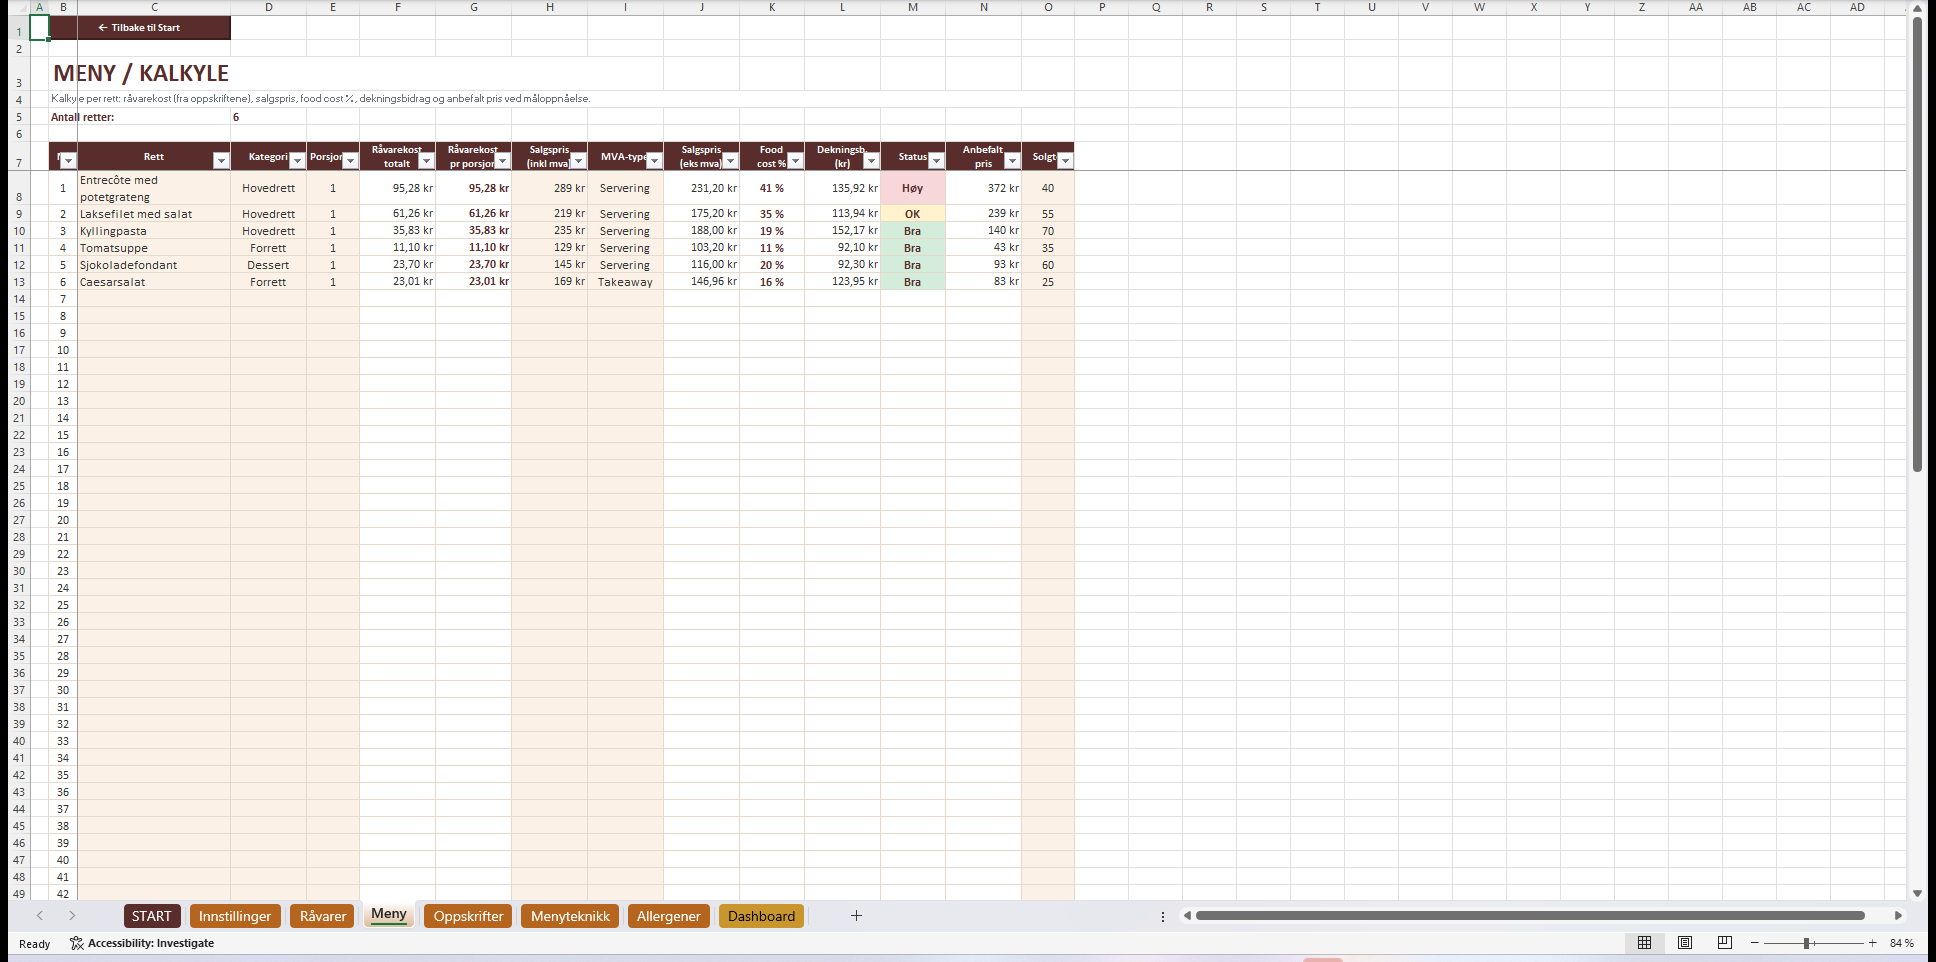Click Accessibility Investigate status icon
This screenshot has width=1936, height=962.
point(77,943)
